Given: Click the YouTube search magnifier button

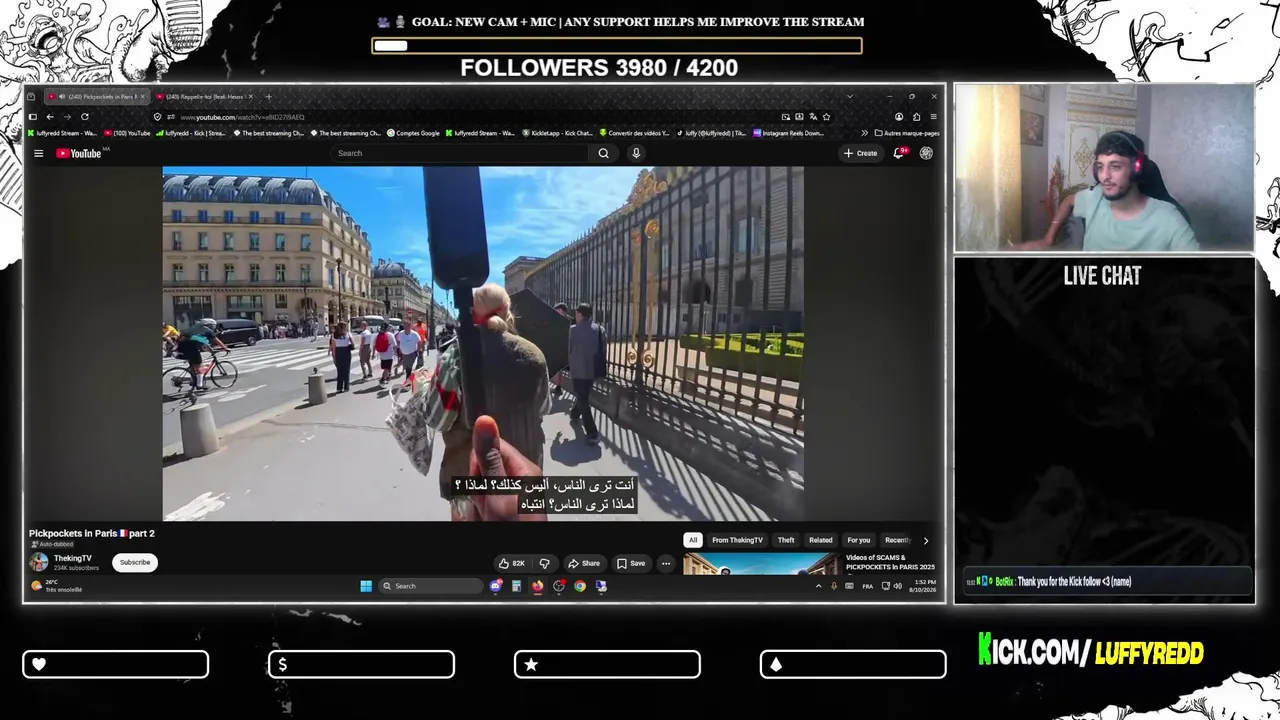Looking at the screenshot, I should [x=603, y=153].
